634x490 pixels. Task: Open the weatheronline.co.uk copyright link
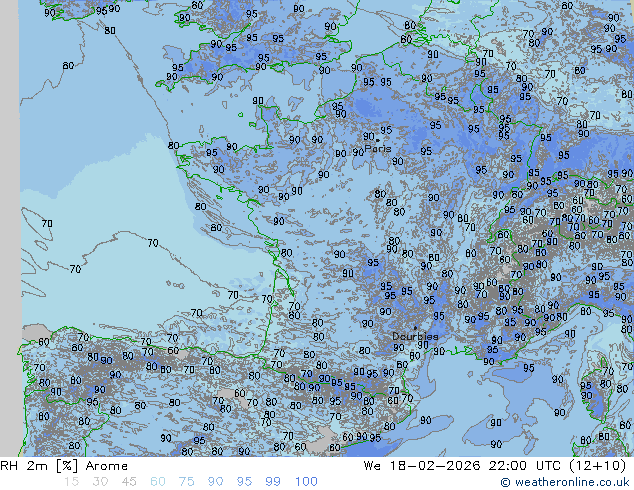[x=567, y=482]
